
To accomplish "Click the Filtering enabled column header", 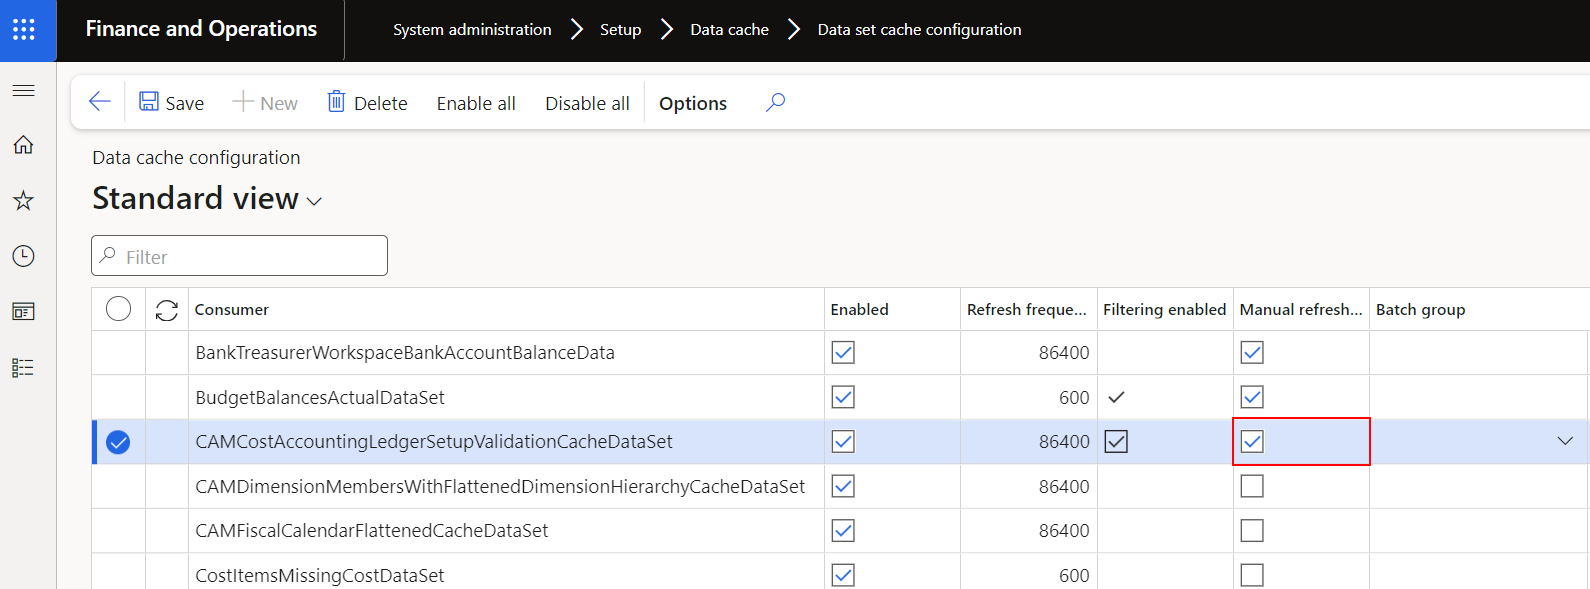I will [x=1165, y=310].
